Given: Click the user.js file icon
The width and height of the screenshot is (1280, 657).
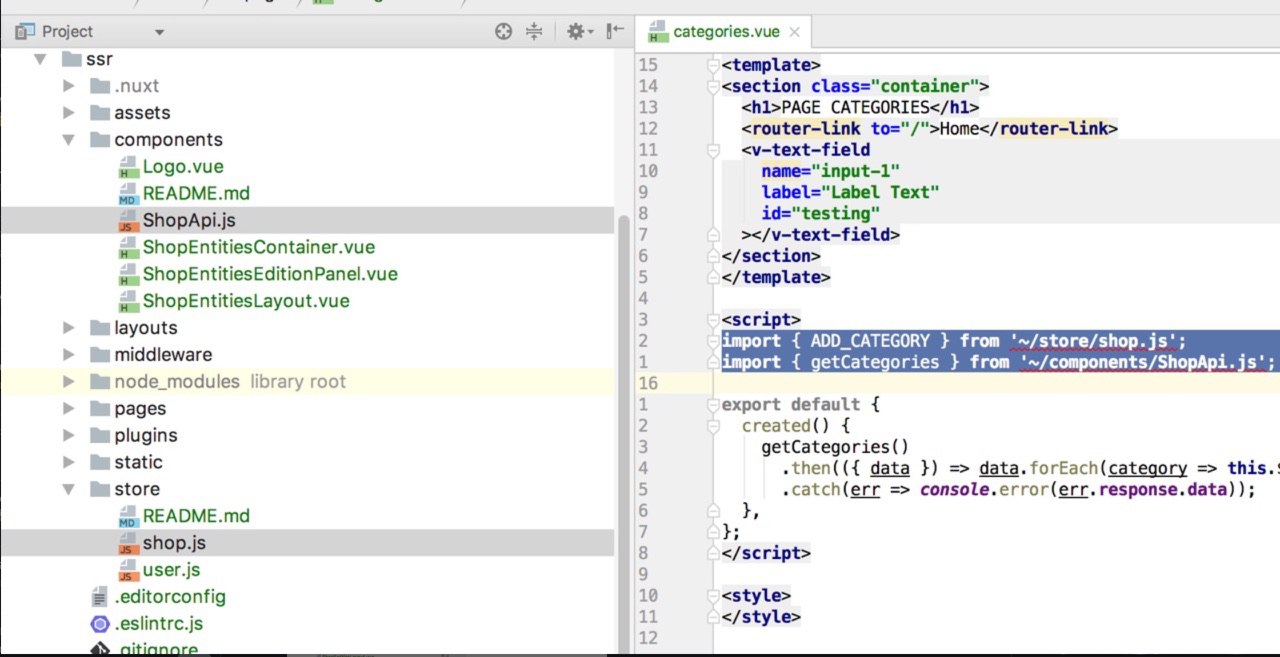Looking at the screenshot, I should click(127, 571).
